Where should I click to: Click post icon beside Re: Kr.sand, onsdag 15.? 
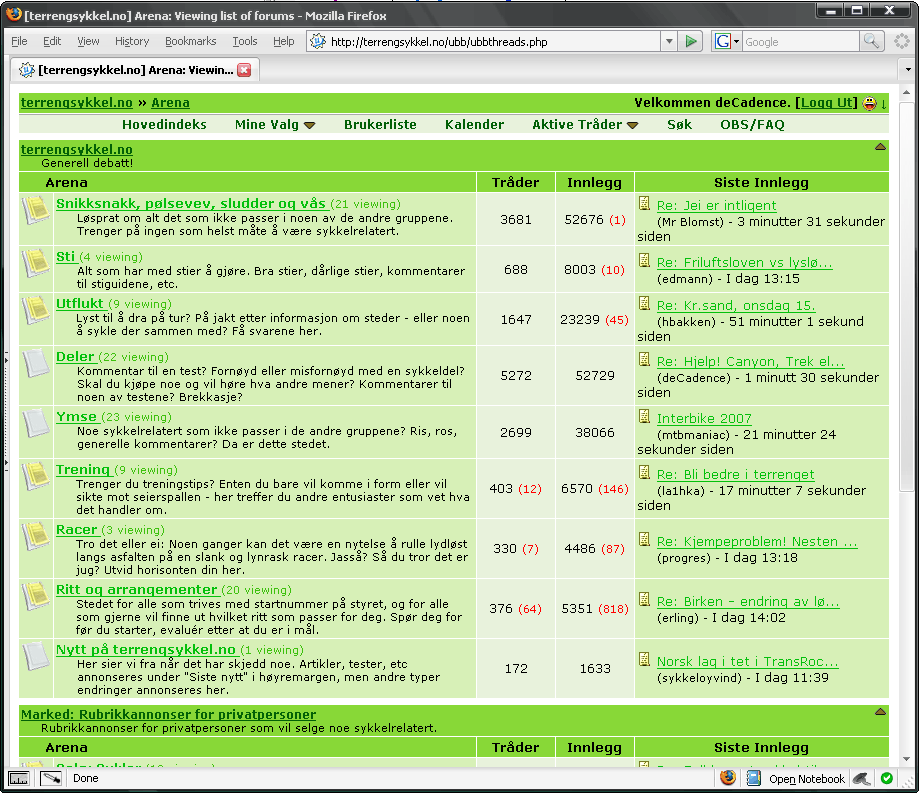pos(644,303)
